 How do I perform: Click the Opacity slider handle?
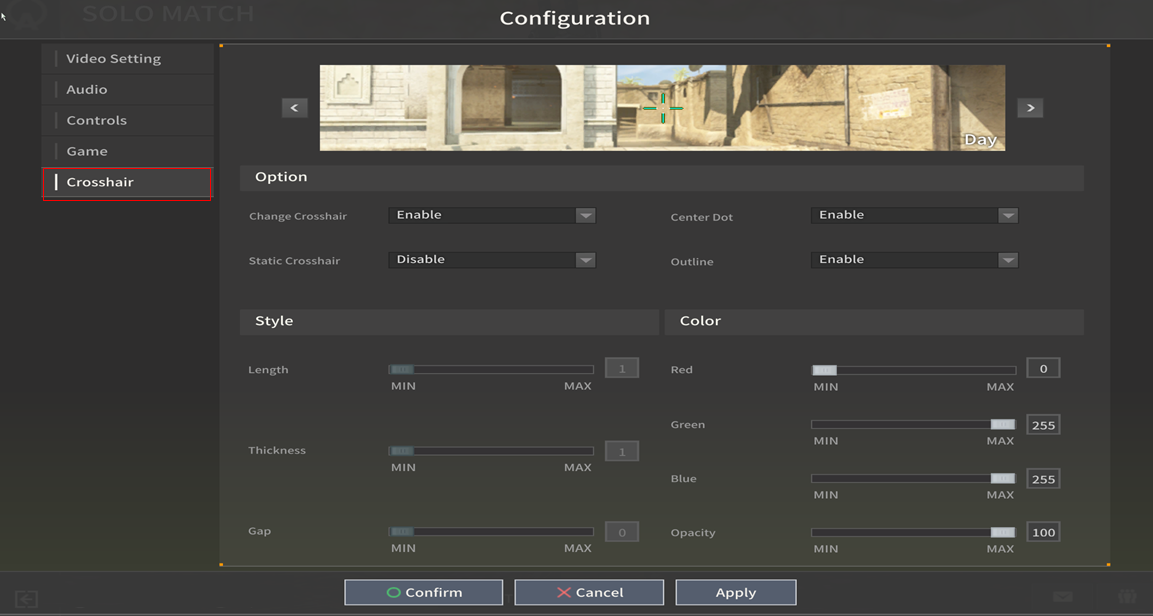pos(1002,533)
